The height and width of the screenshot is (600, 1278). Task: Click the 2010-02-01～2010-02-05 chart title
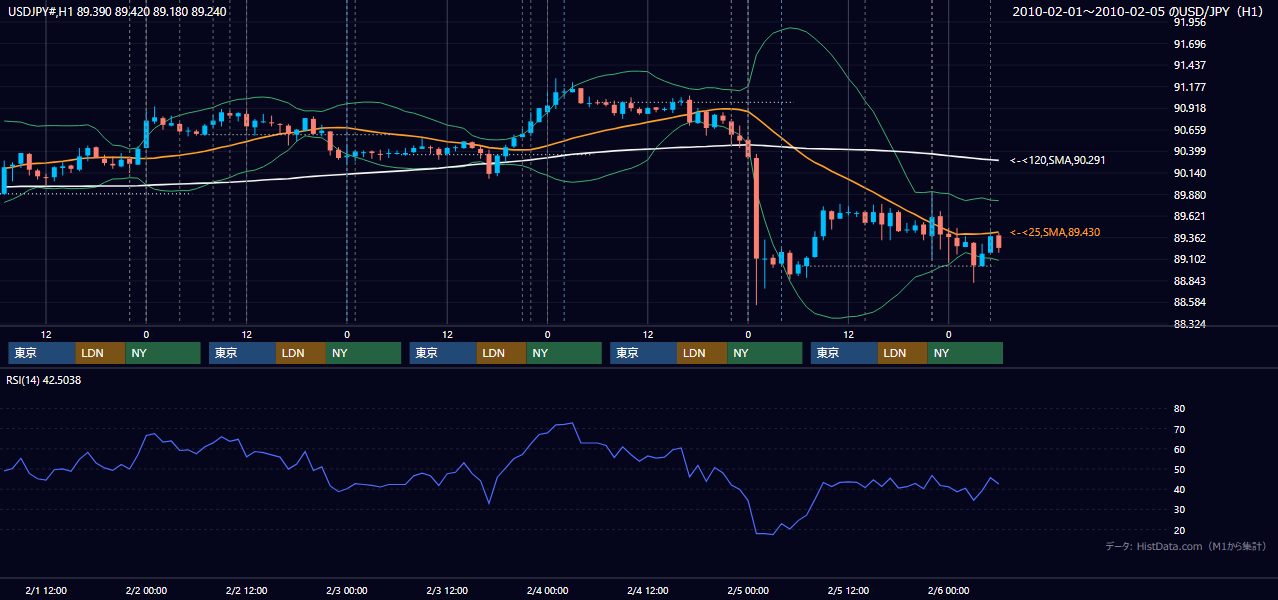pyautogui.click(x=1139, y=11)
